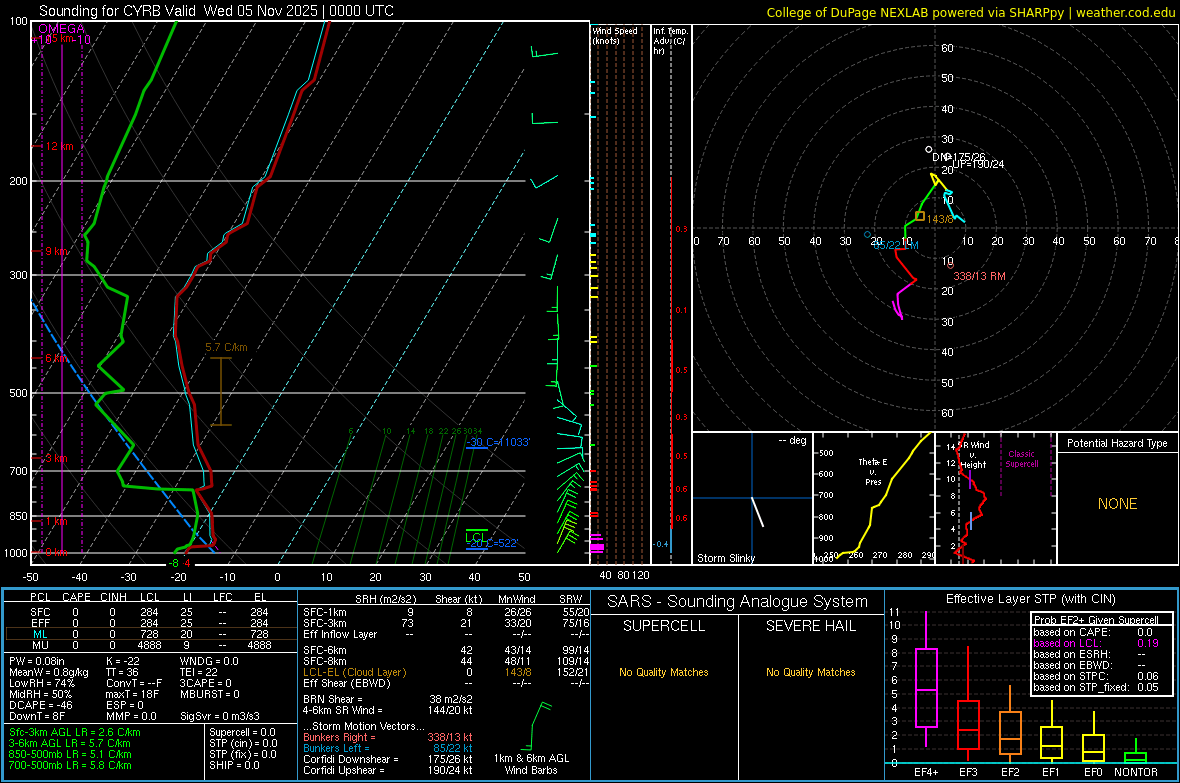Click the 850 pressure level label
The image size is (1180, 783).
click(x=18, y=516)
